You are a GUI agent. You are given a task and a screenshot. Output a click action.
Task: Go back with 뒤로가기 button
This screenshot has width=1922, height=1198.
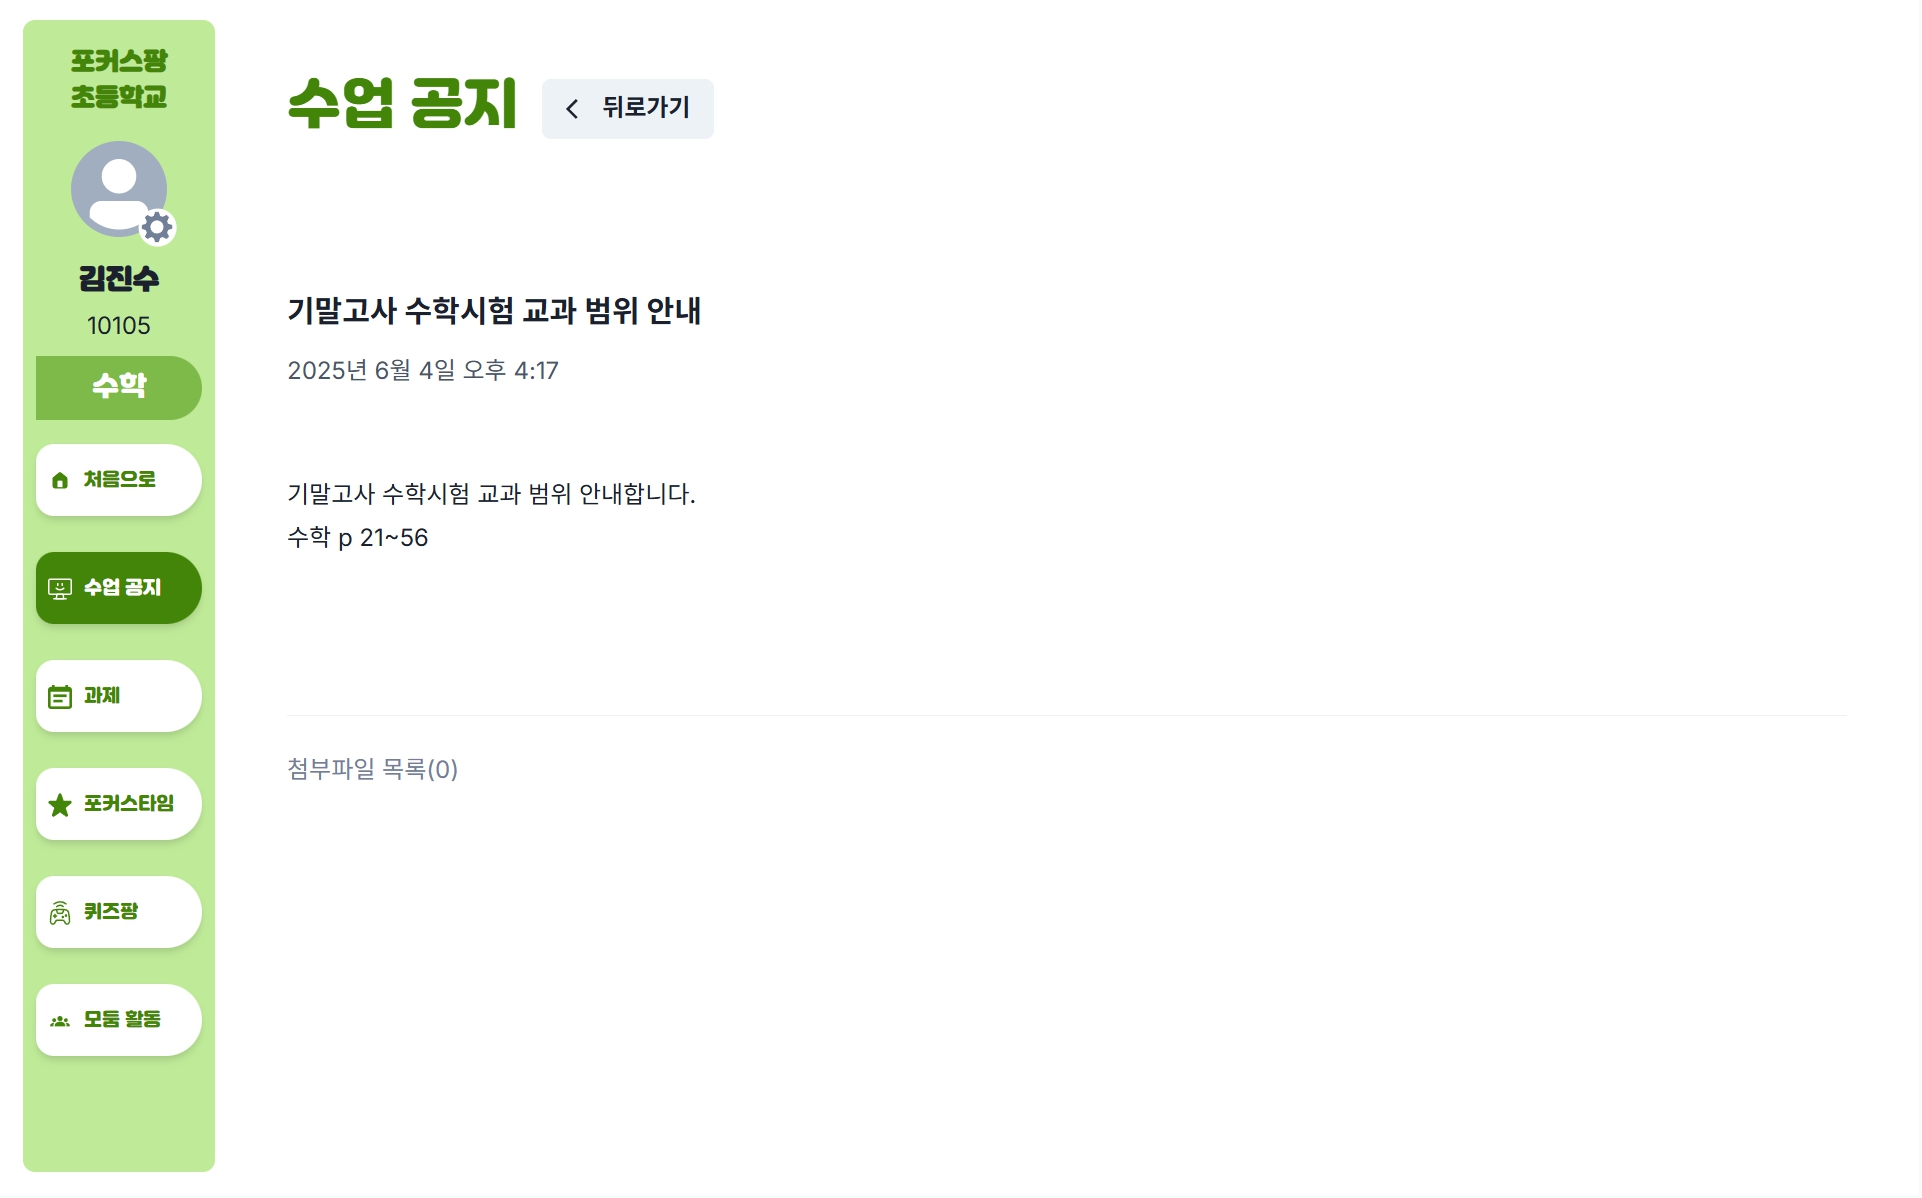(x=628, y=109)
